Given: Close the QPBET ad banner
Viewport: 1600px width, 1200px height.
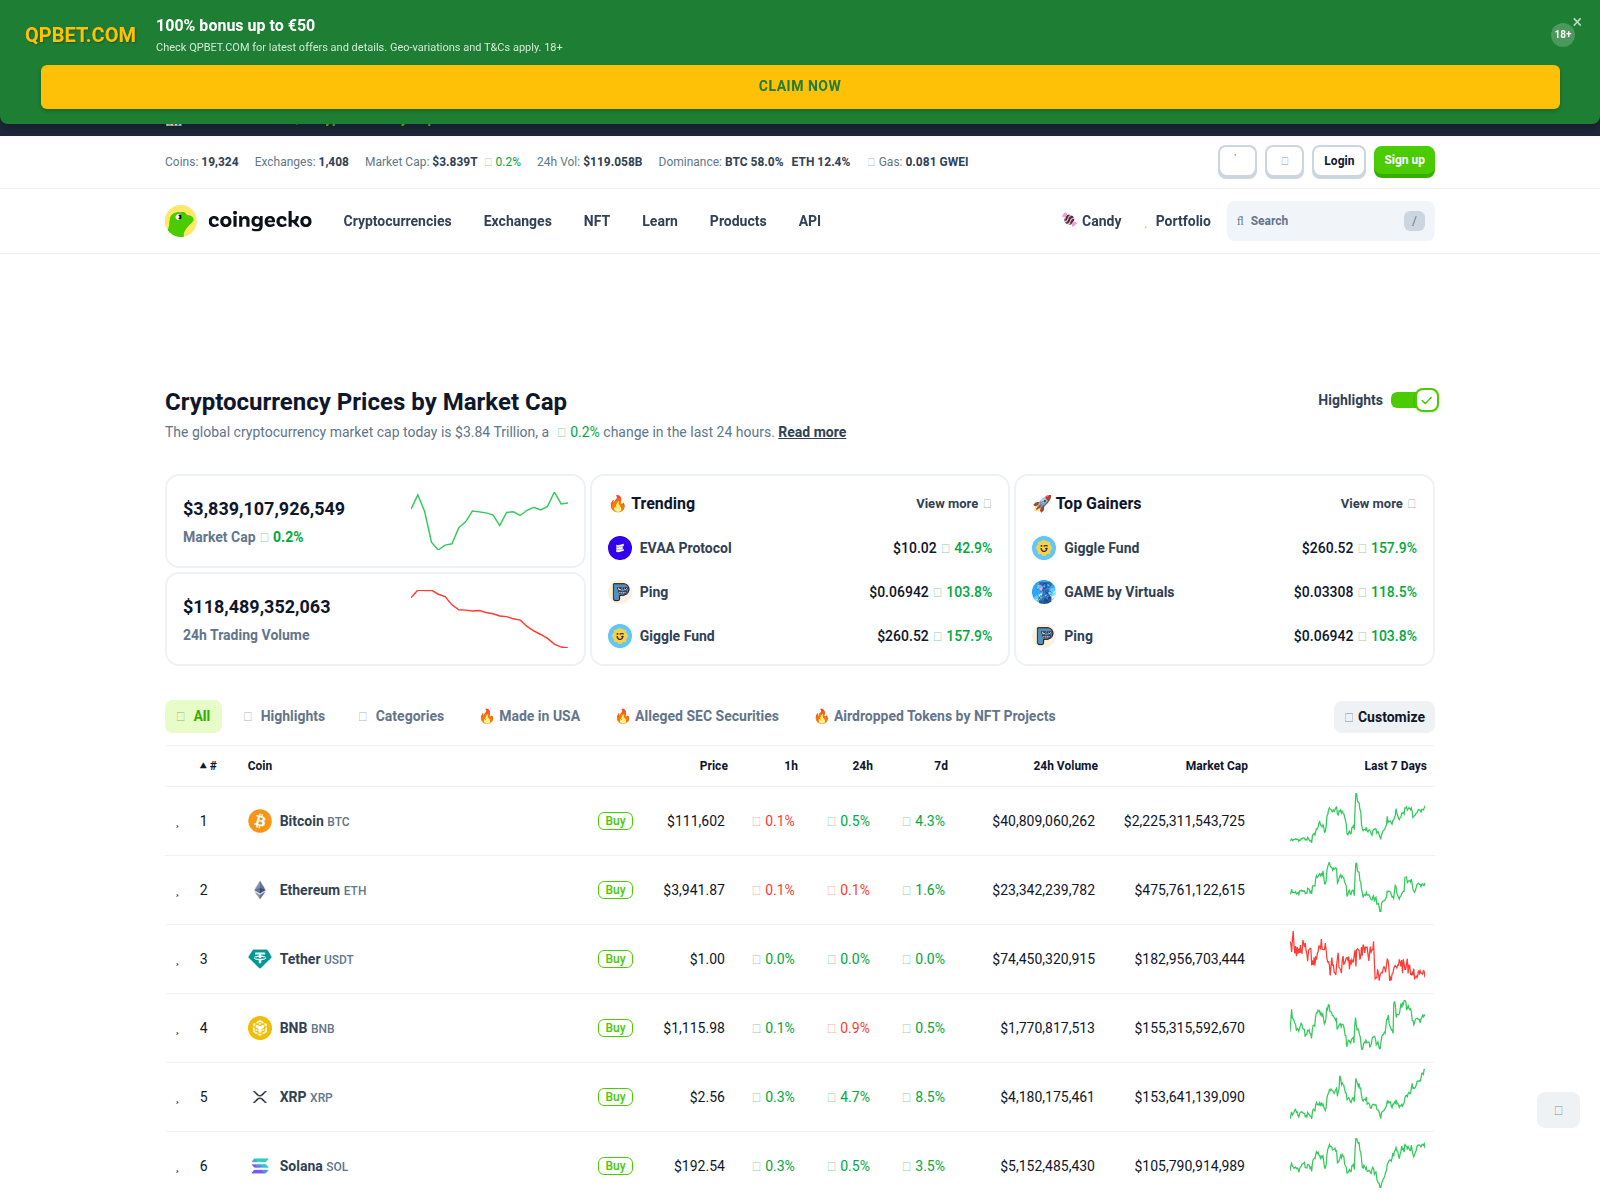Looking at the screenshot, I should point(1578,21).
